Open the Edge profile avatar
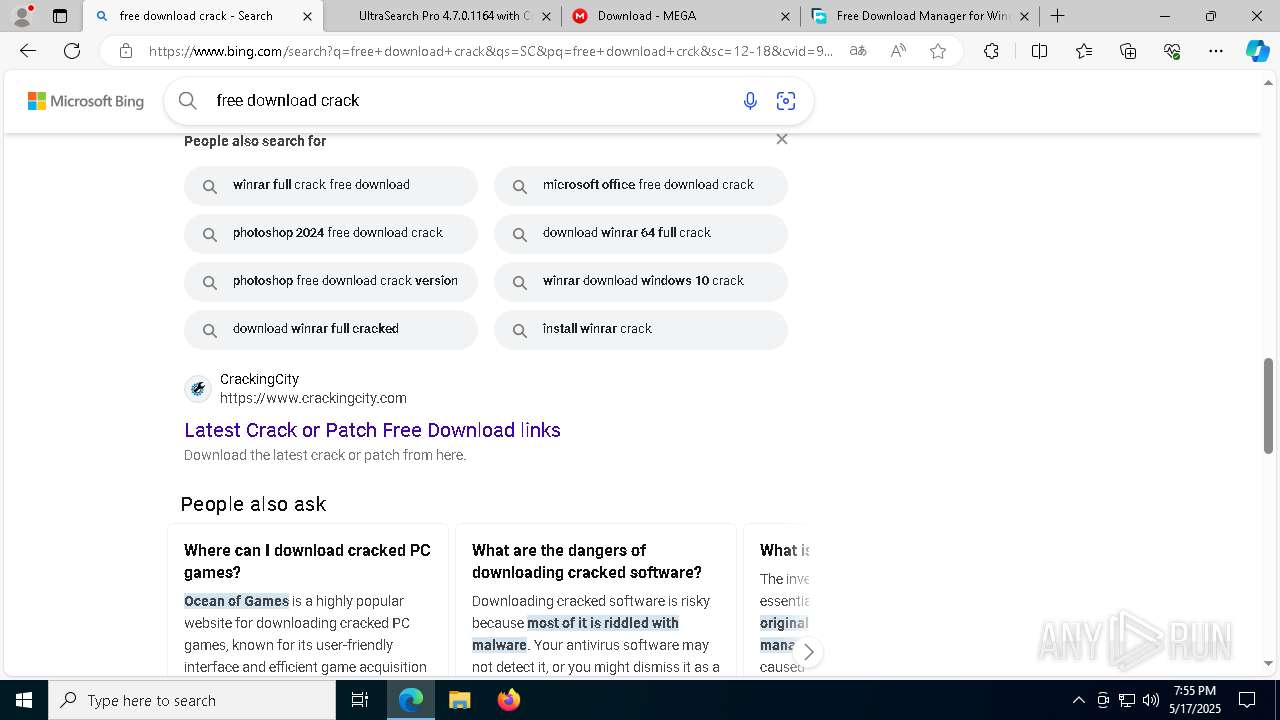 click(22, 16)
